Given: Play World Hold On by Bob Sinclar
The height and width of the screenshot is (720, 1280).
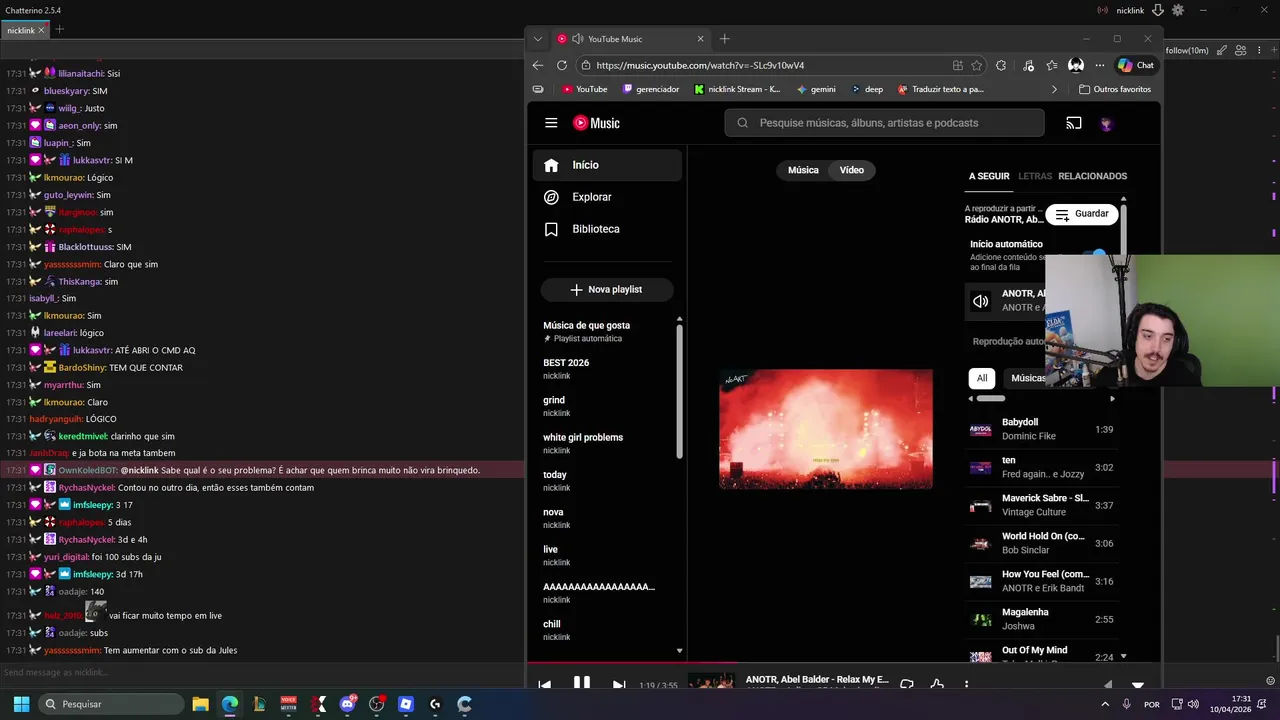Looking at the screenshot, I should tap(1042, 543).
